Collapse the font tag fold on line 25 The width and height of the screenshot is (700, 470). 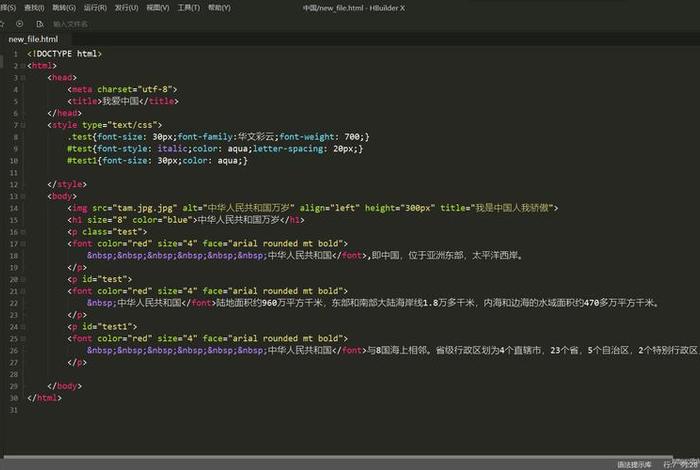[22, 339]
